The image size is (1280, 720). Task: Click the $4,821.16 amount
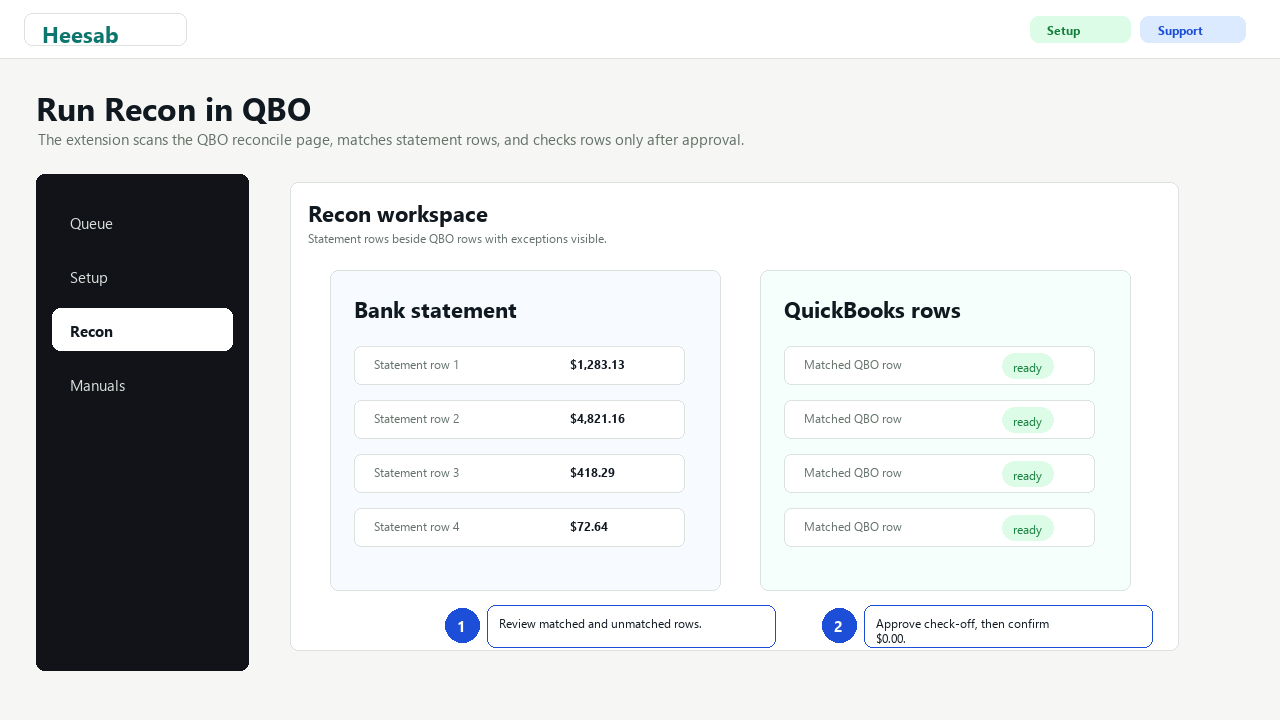coord(597,419)
